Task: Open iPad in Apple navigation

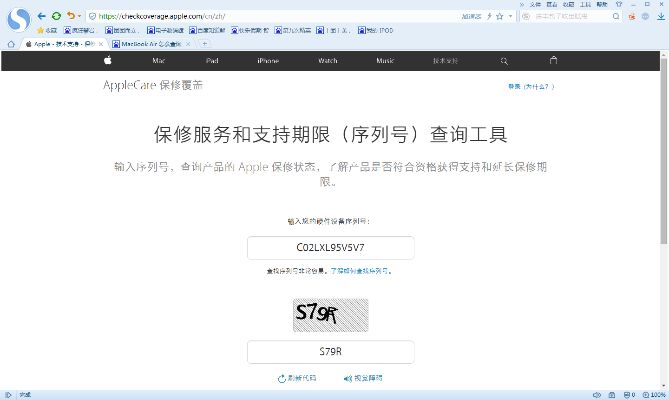Action: [x=212, y=61]
